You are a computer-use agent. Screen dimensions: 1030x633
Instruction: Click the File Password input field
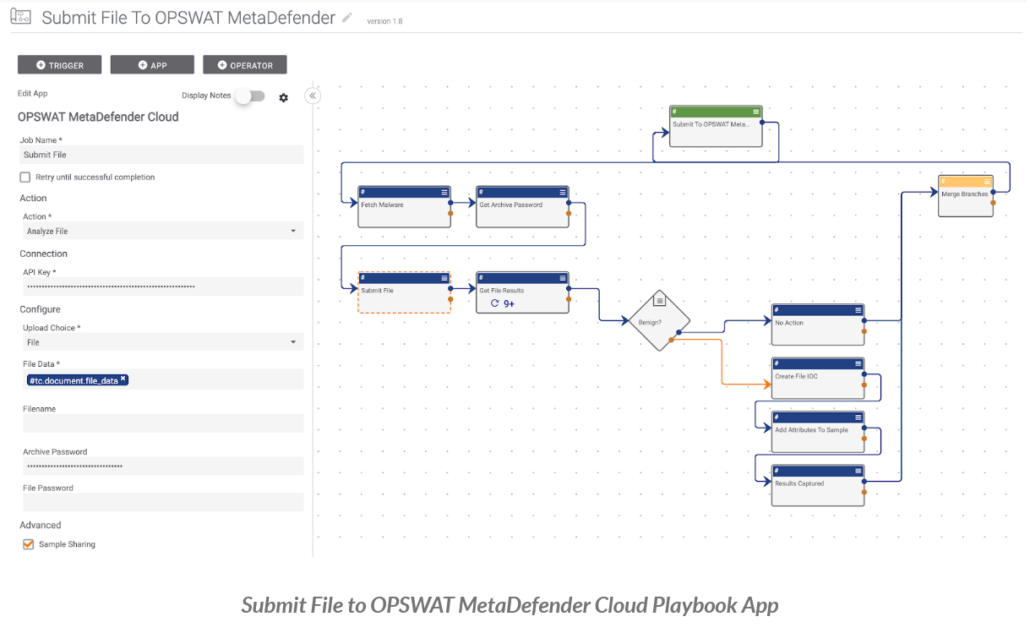click(x=162, y=502)
